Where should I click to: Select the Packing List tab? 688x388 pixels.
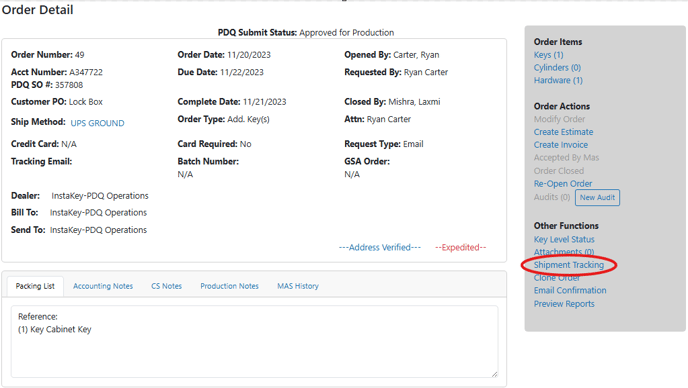click(x=35, y=286)
